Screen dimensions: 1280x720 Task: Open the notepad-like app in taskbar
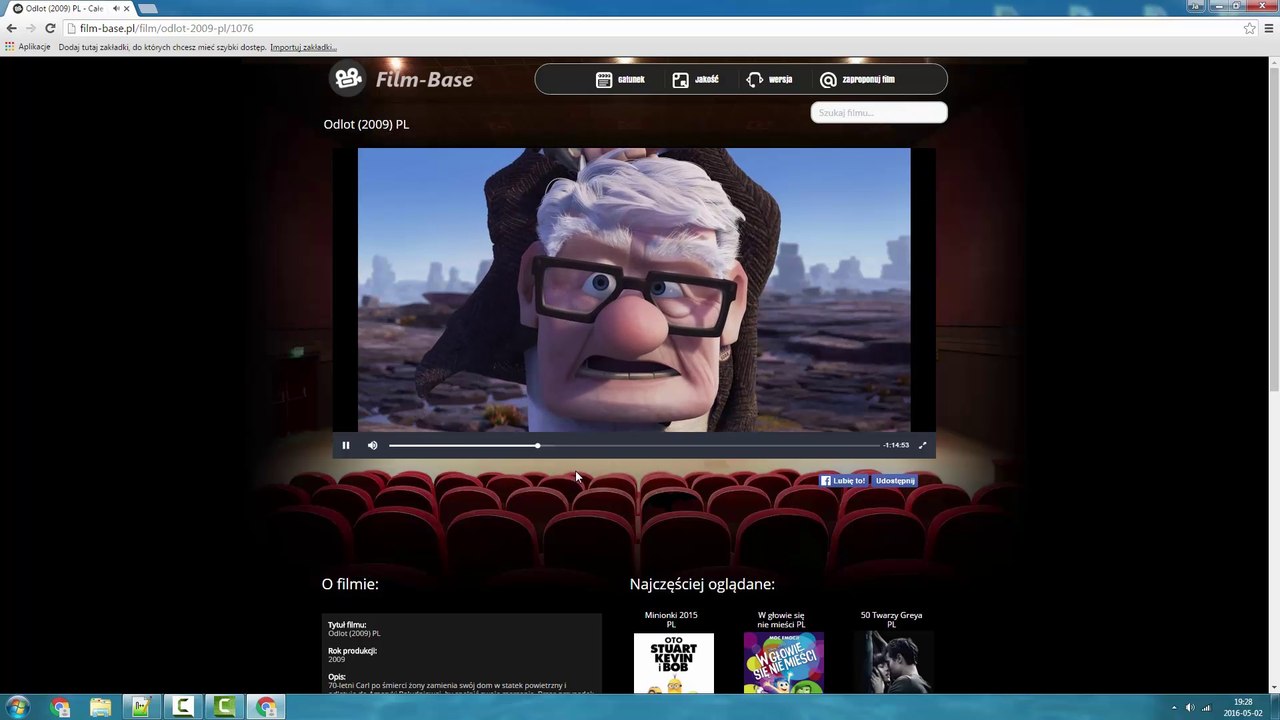pyautogui.click(x=142, y=707)
